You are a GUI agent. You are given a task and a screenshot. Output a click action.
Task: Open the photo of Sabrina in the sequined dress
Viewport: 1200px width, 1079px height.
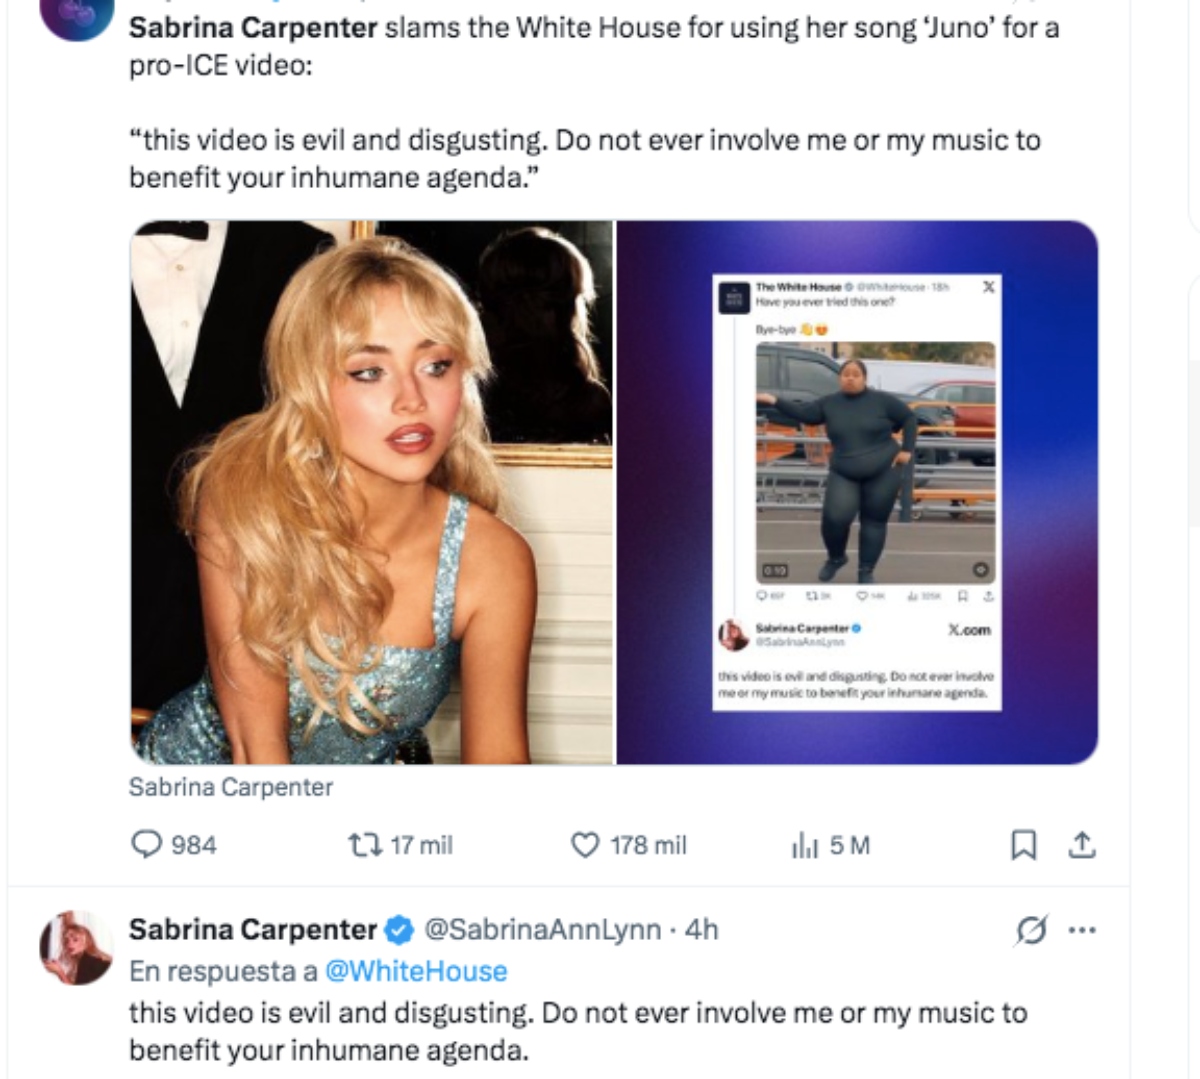370,490
